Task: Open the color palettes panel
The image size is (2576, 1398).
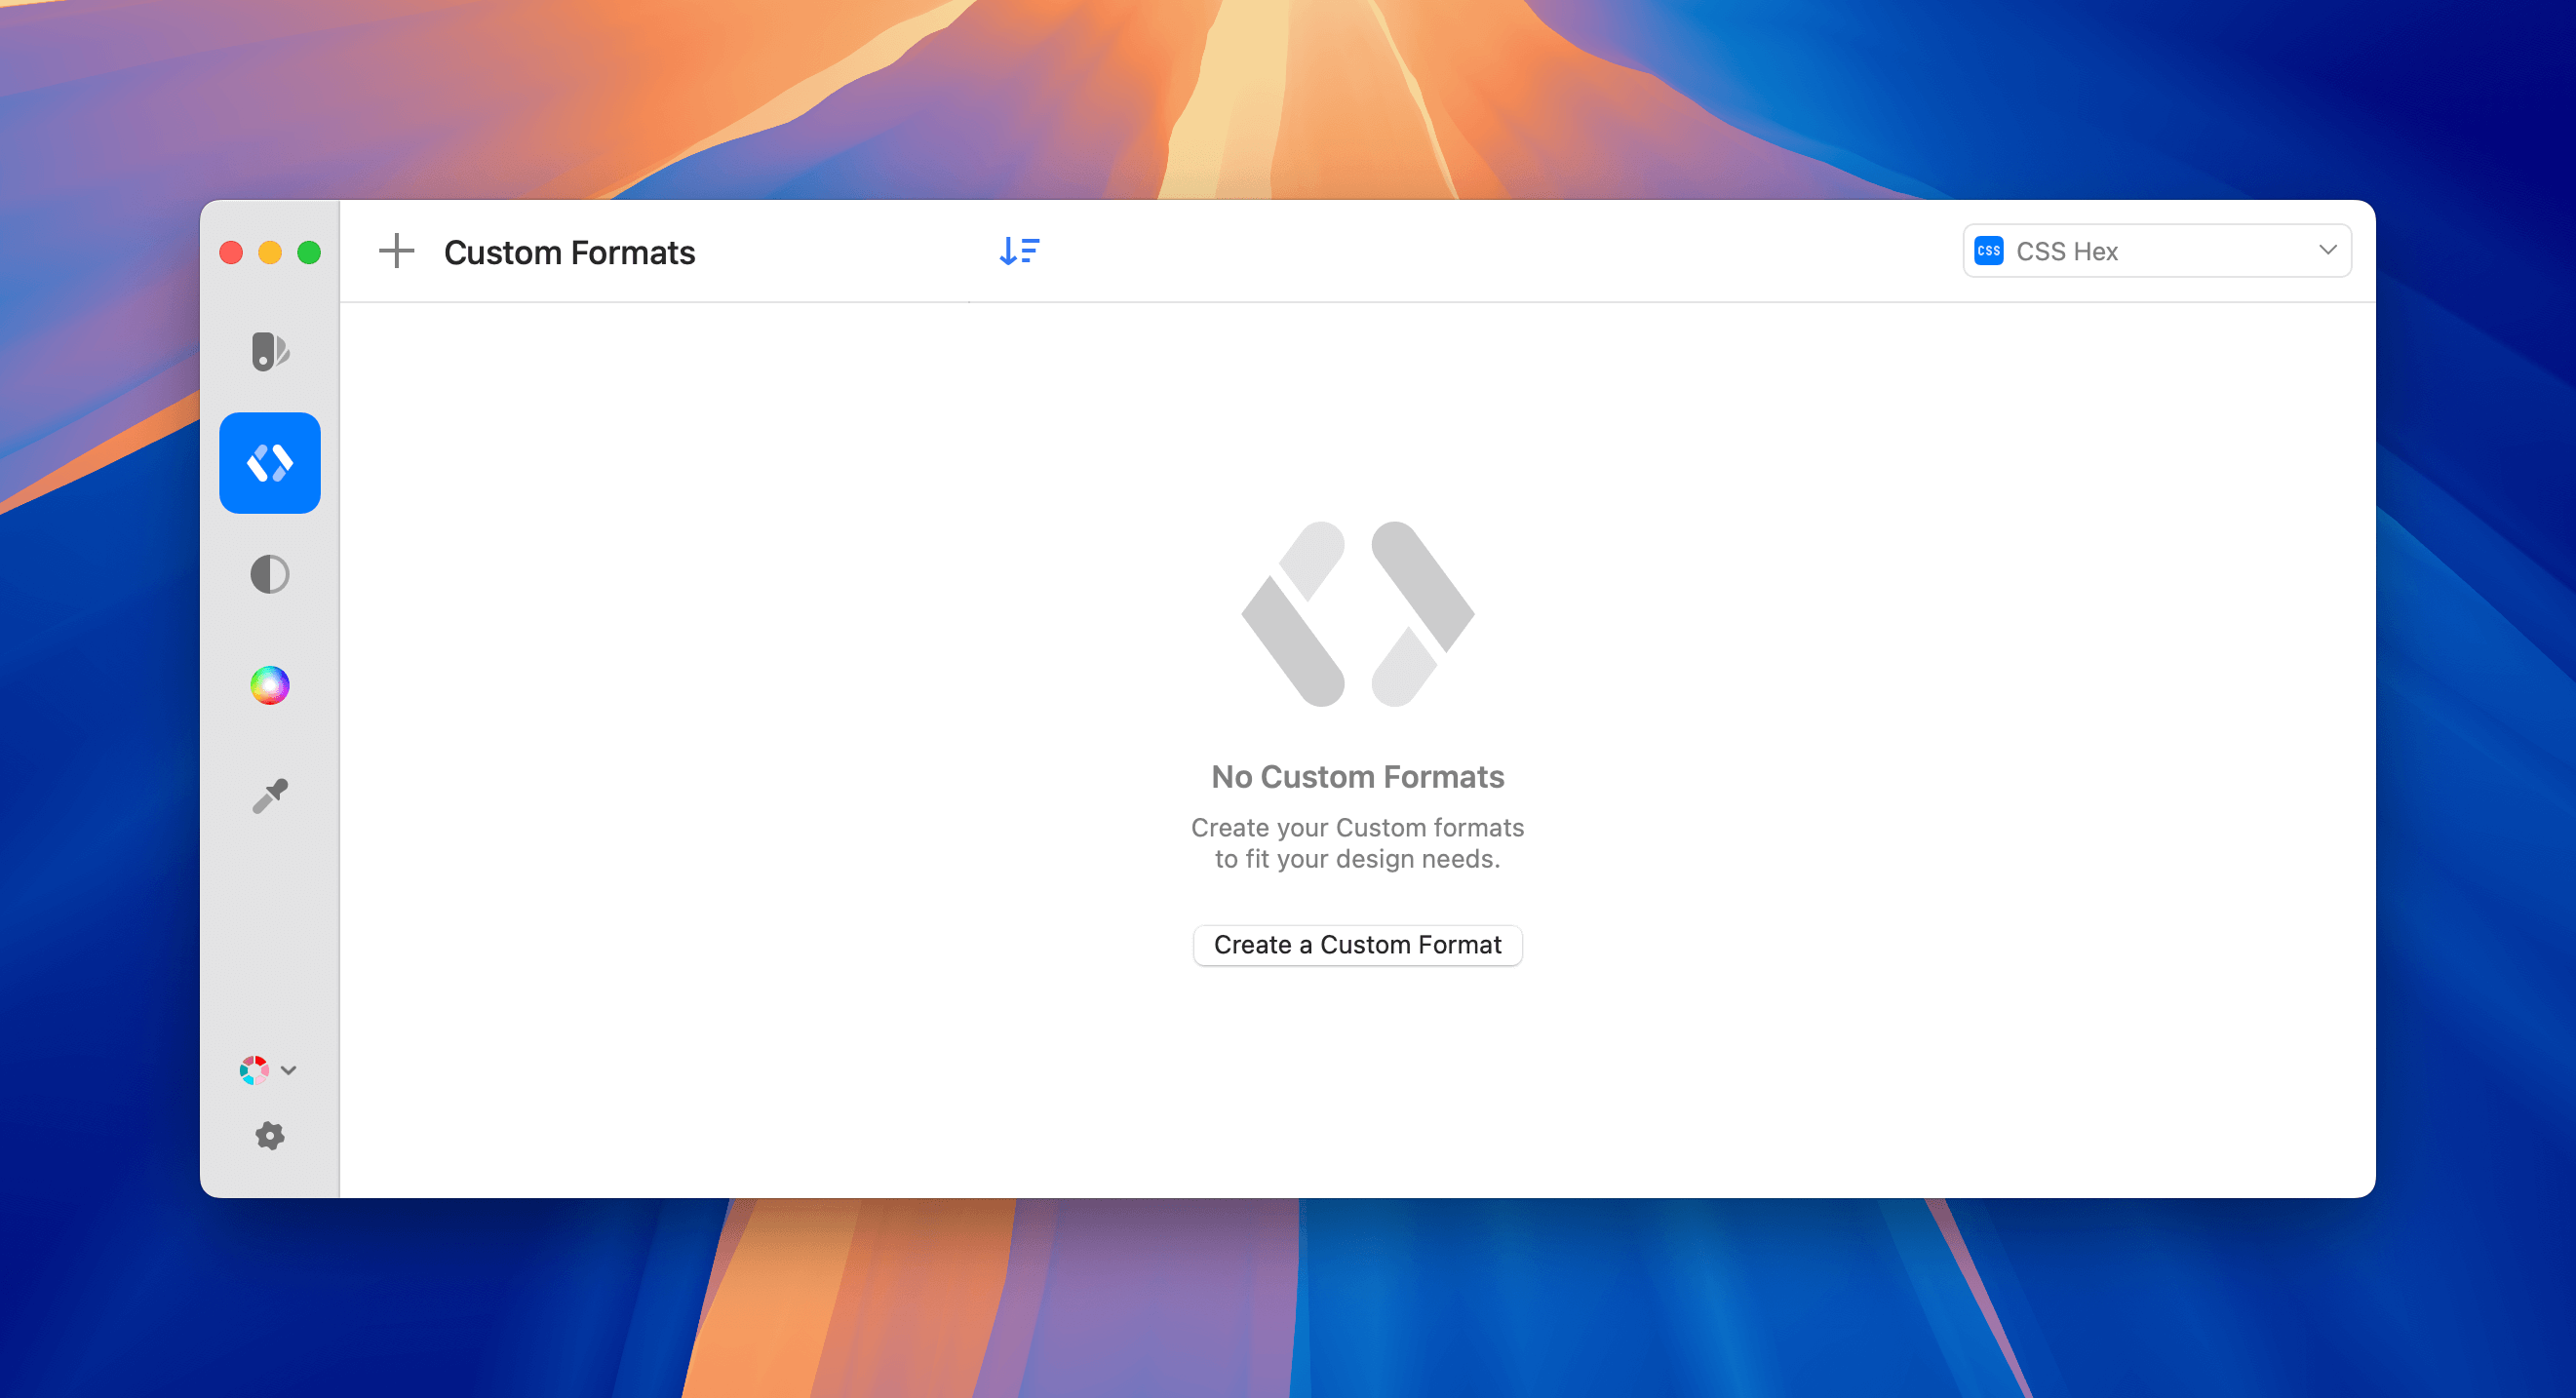Action: coord(269,352)
